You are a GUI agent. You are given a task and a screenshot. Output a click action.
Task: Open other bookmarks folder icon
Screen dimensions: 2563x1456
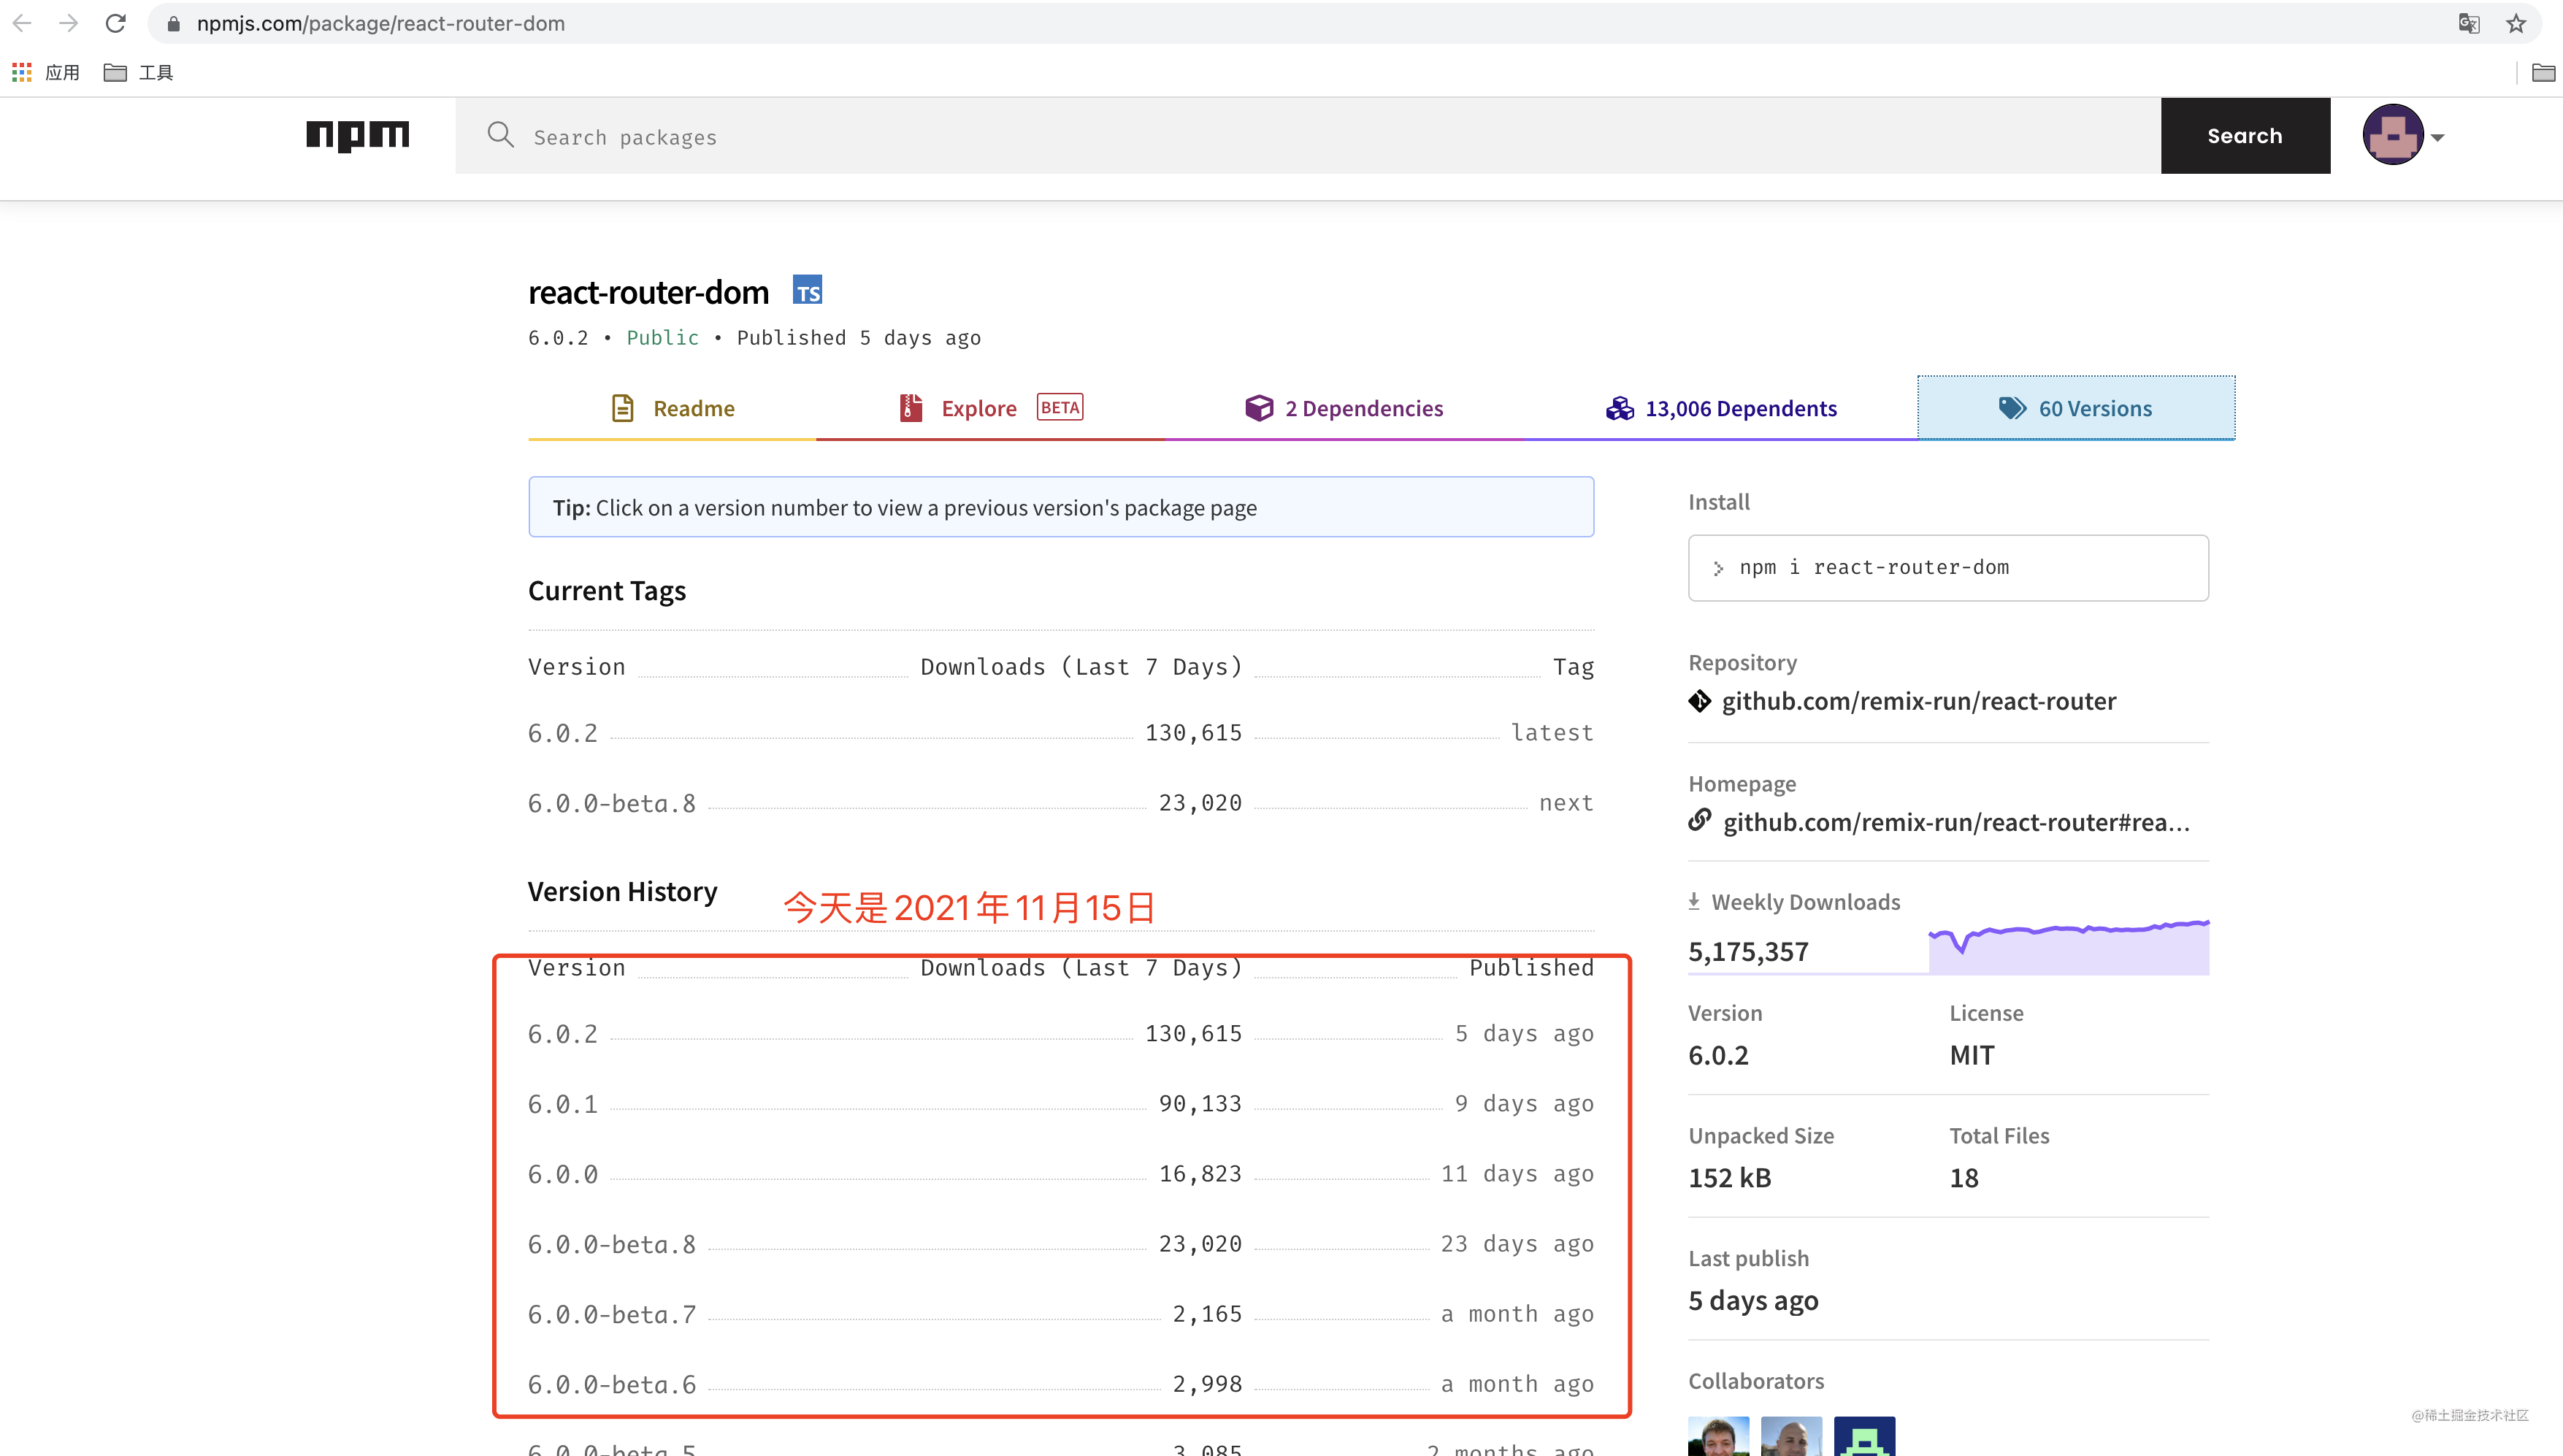(x=2543, y=72)
